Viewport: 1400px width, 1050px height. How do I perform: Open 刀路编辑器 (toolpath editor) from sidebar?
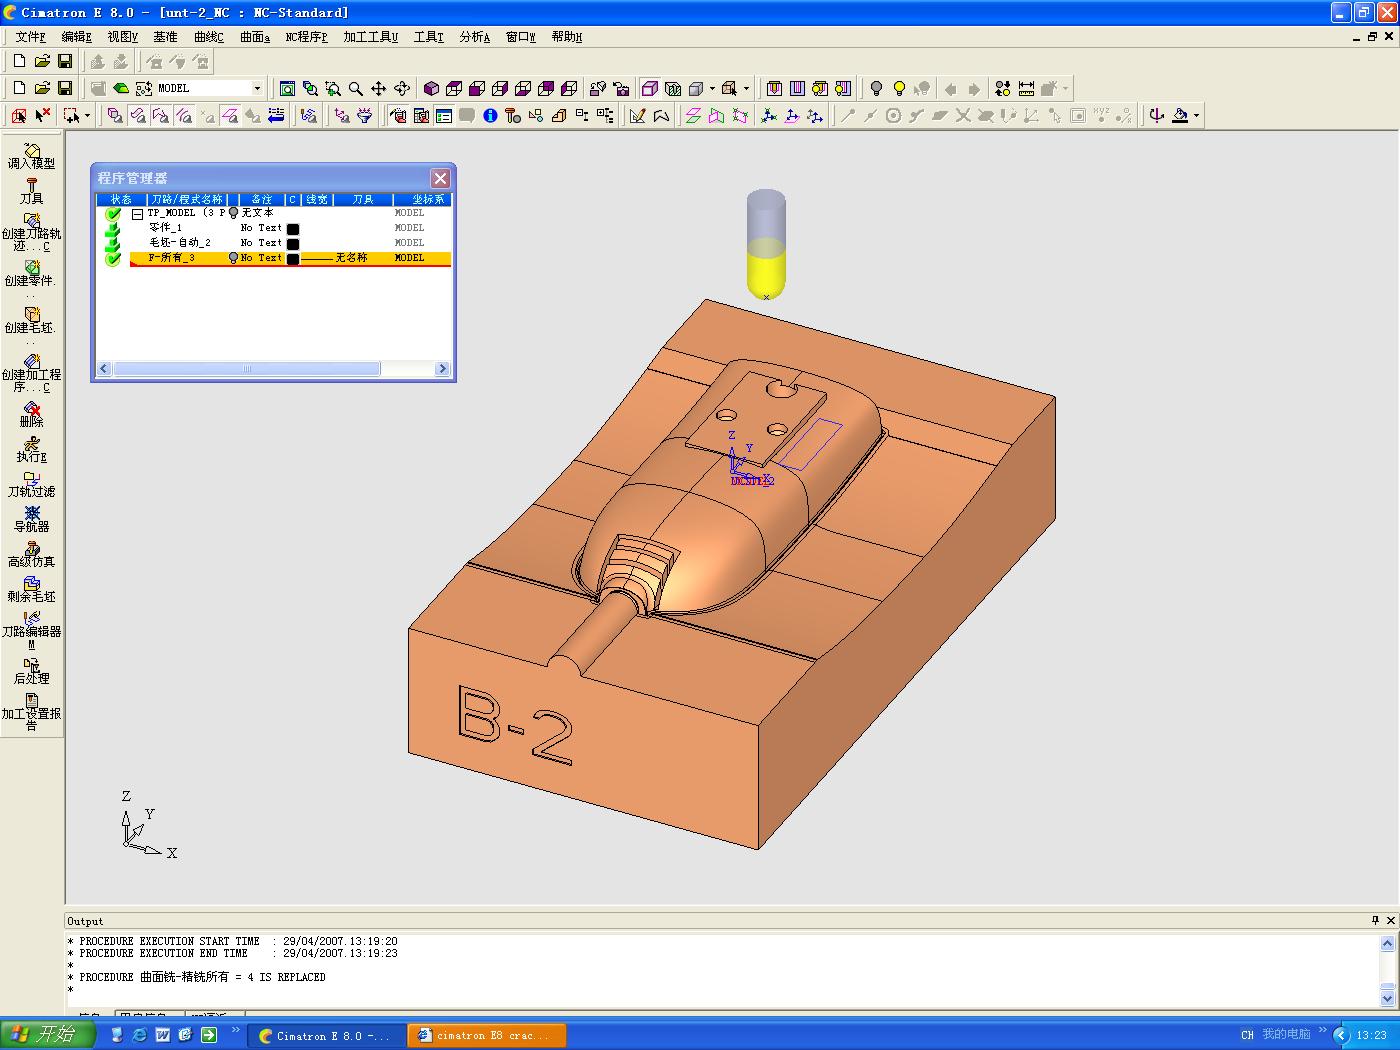pos(31,630)
